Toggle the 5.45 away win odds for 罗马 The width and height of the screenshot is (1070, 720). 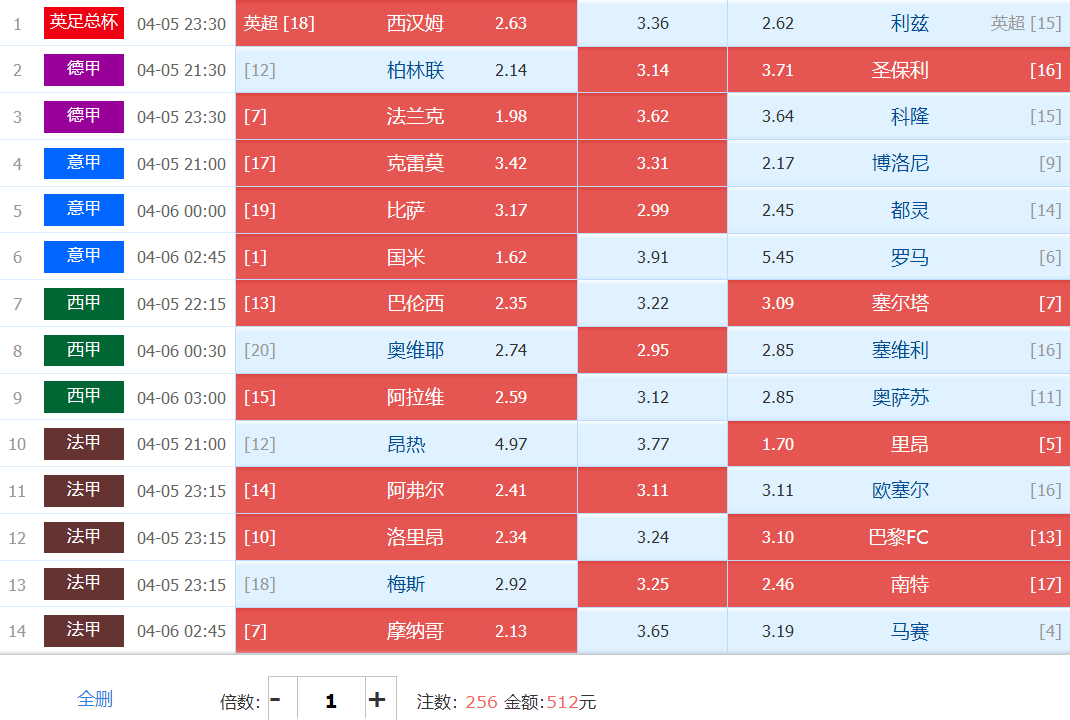[777, 257]
